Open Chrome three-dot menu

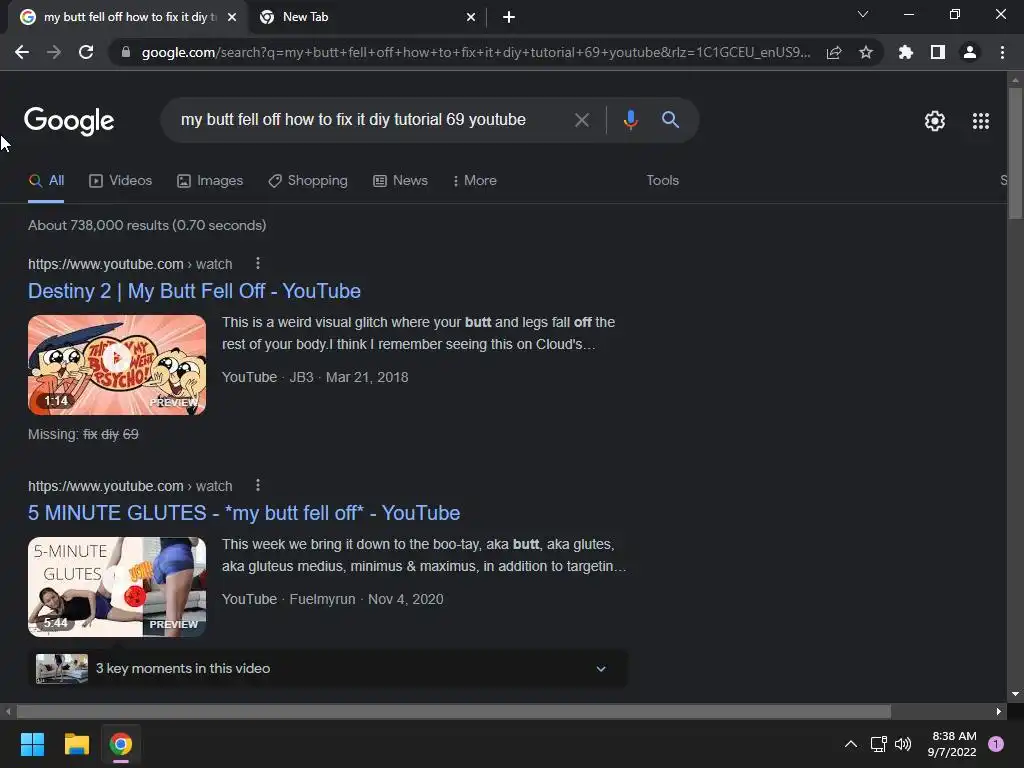coord(1002,52)
